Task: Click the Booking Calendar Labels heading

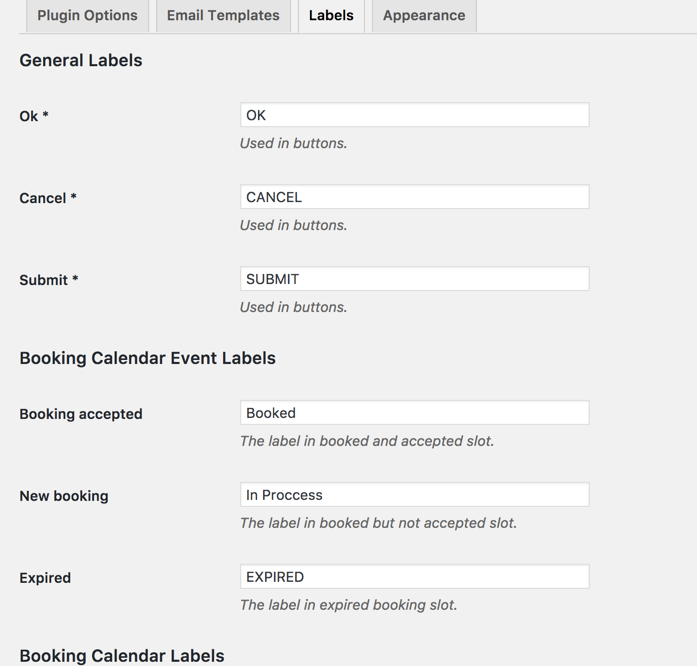Action: 122,656
